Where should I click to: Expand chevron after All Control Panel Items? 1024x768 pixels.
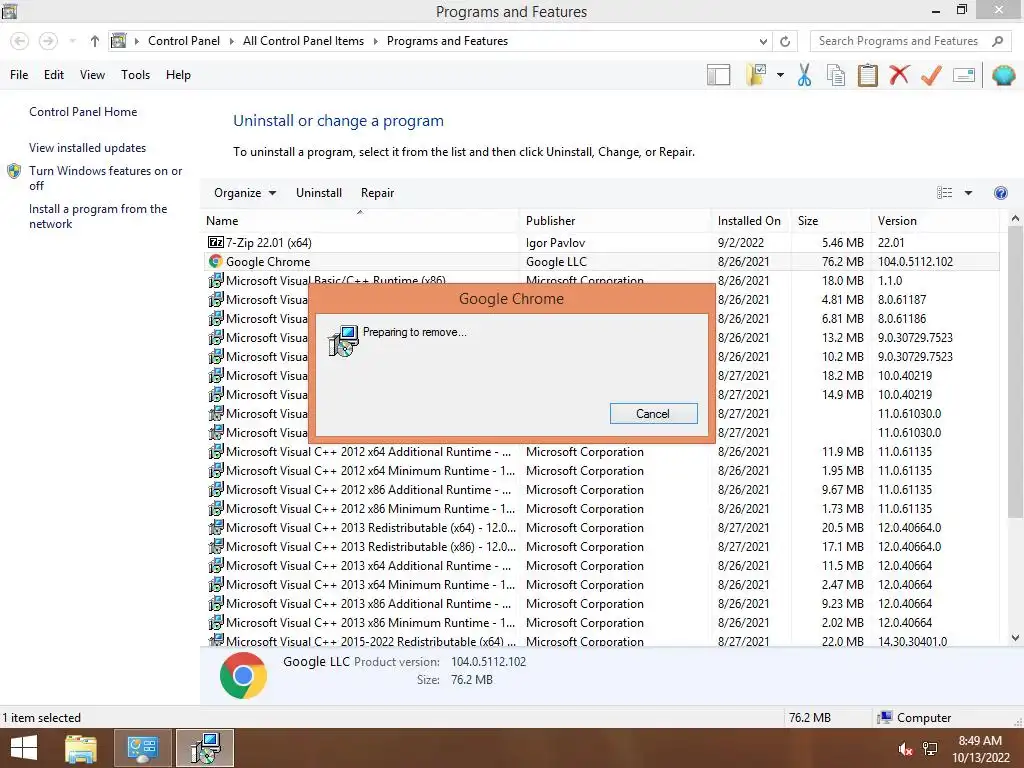click(x=376, y=41)
